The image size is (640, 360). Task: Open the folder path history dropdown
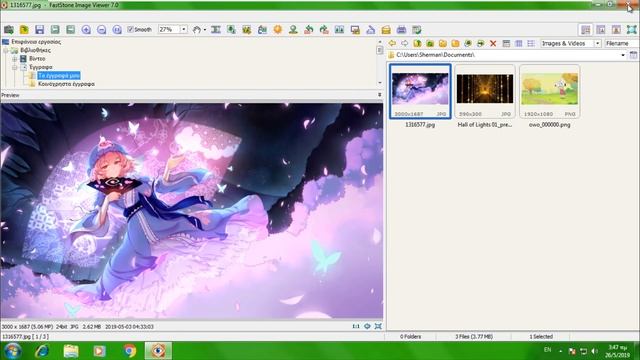(x=623, y=55)
